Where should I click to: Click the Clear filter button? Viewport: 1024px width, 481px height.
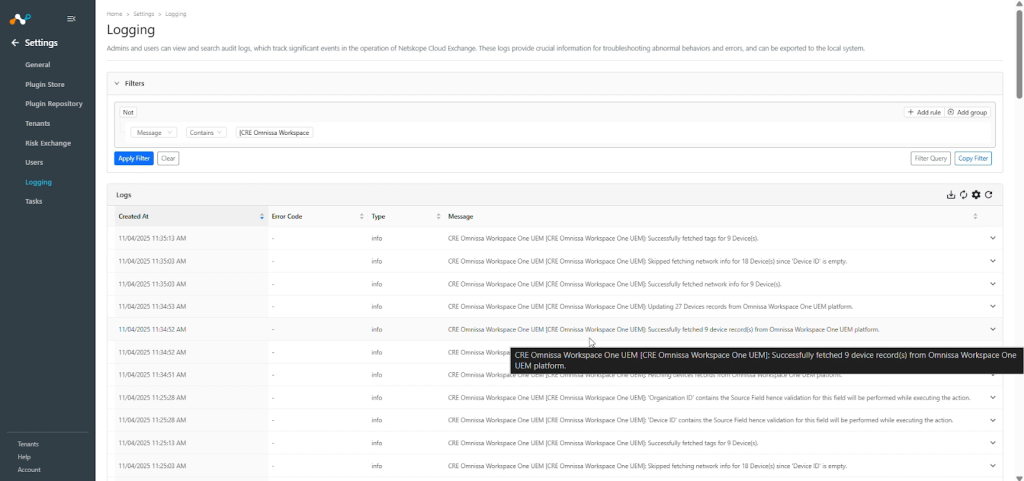tap(168, 158)
